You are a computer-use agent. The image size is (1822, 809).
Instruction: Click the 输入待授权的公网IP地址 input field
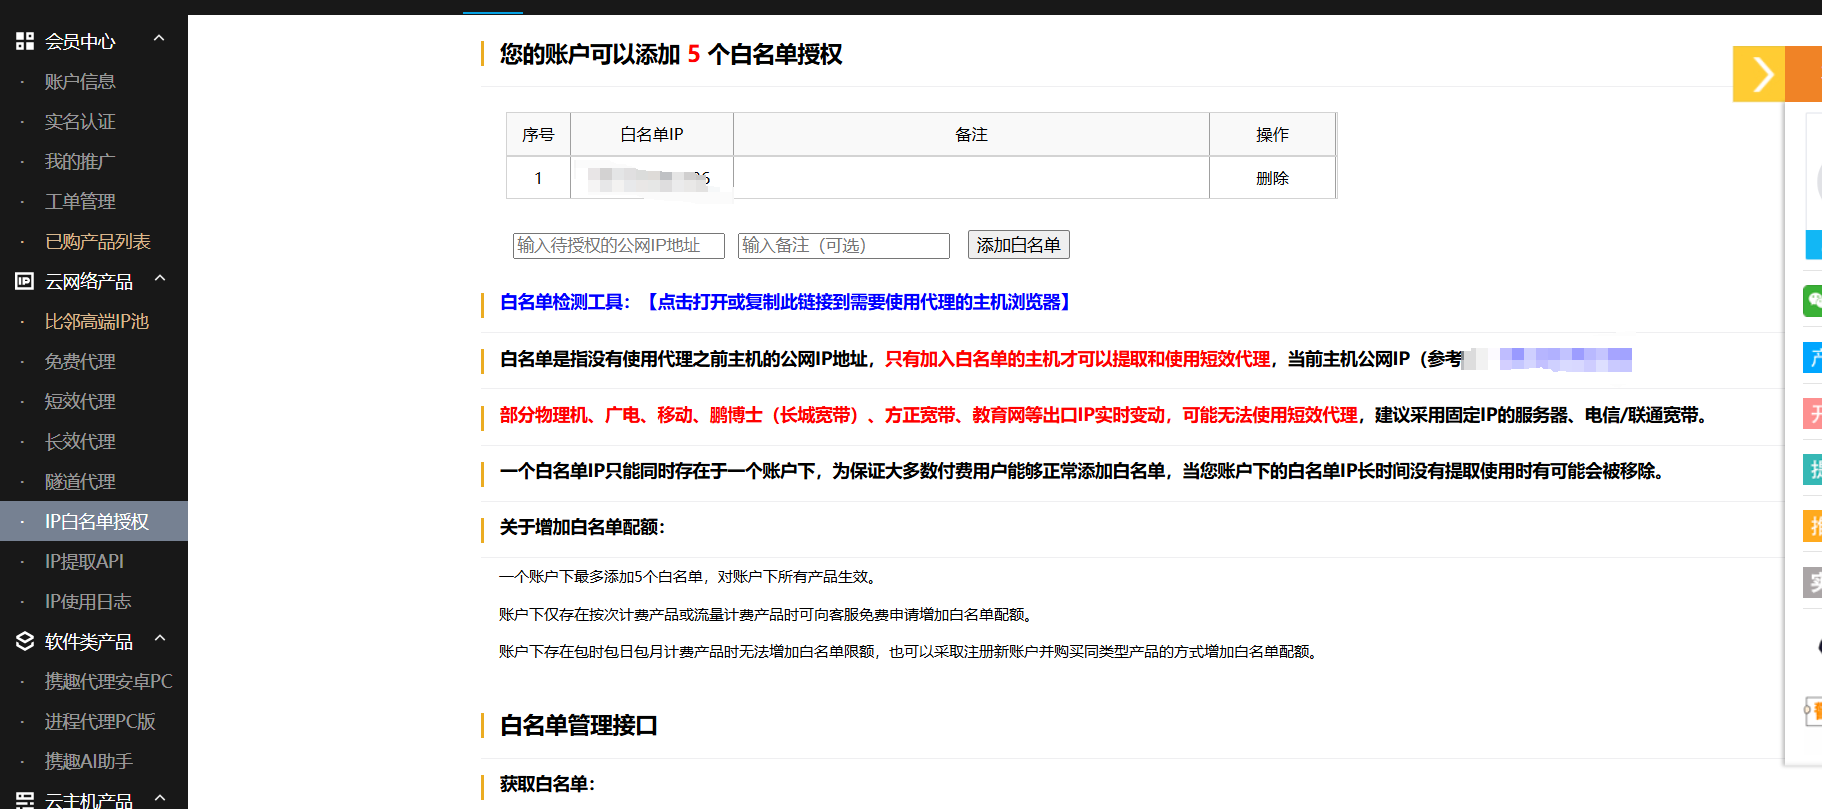tap(619, 246)
